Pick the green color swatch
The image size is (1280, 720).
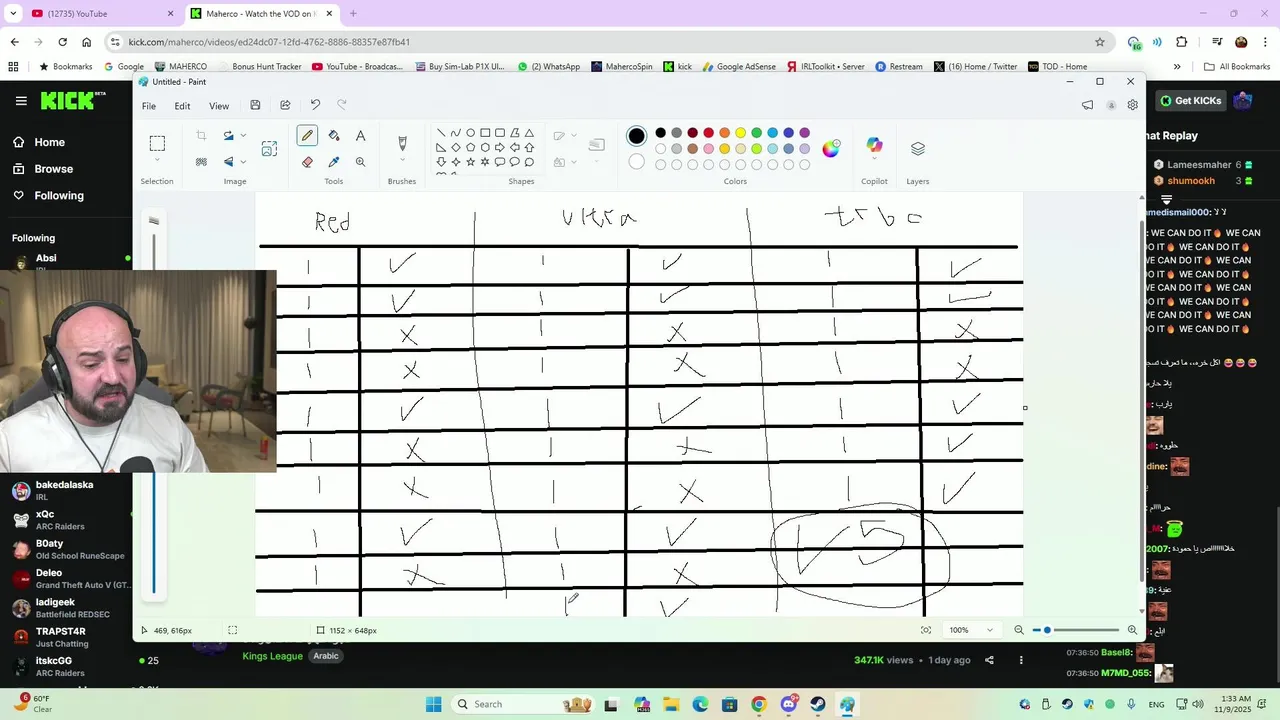point(756,133)
